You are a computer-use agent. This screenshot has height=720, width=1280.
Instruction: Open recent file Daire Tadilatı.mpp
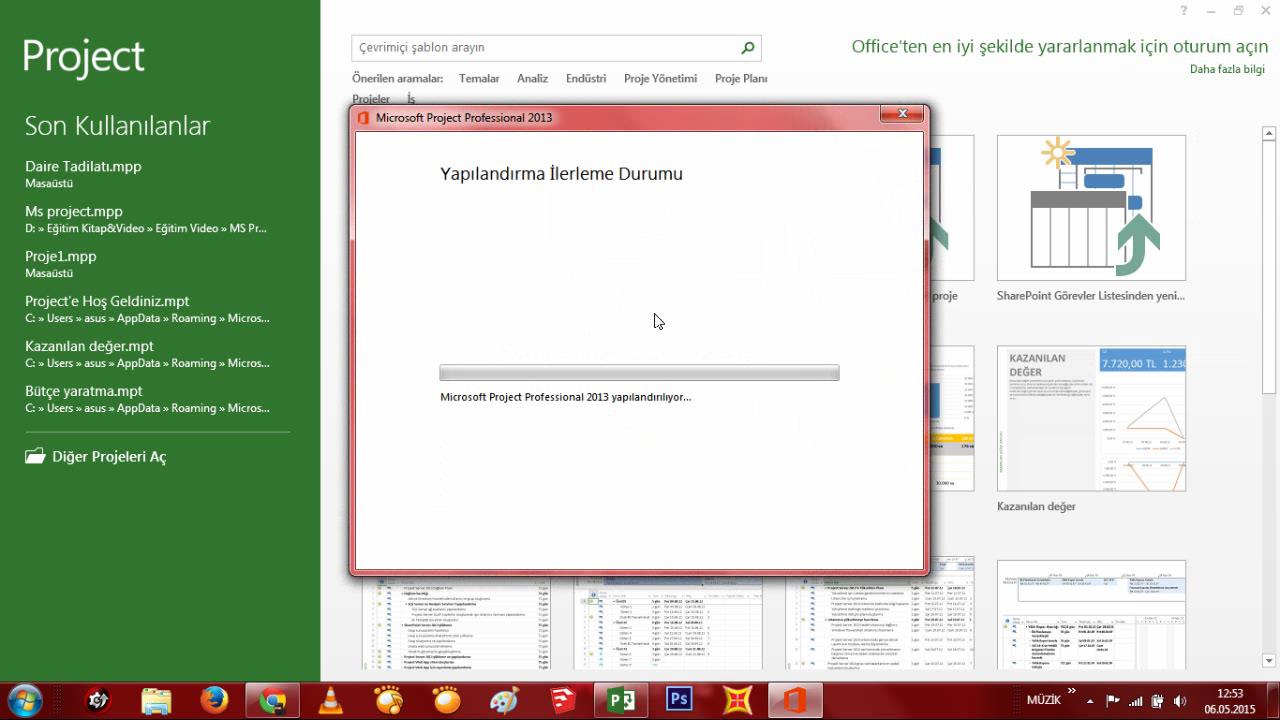point(83,166)
